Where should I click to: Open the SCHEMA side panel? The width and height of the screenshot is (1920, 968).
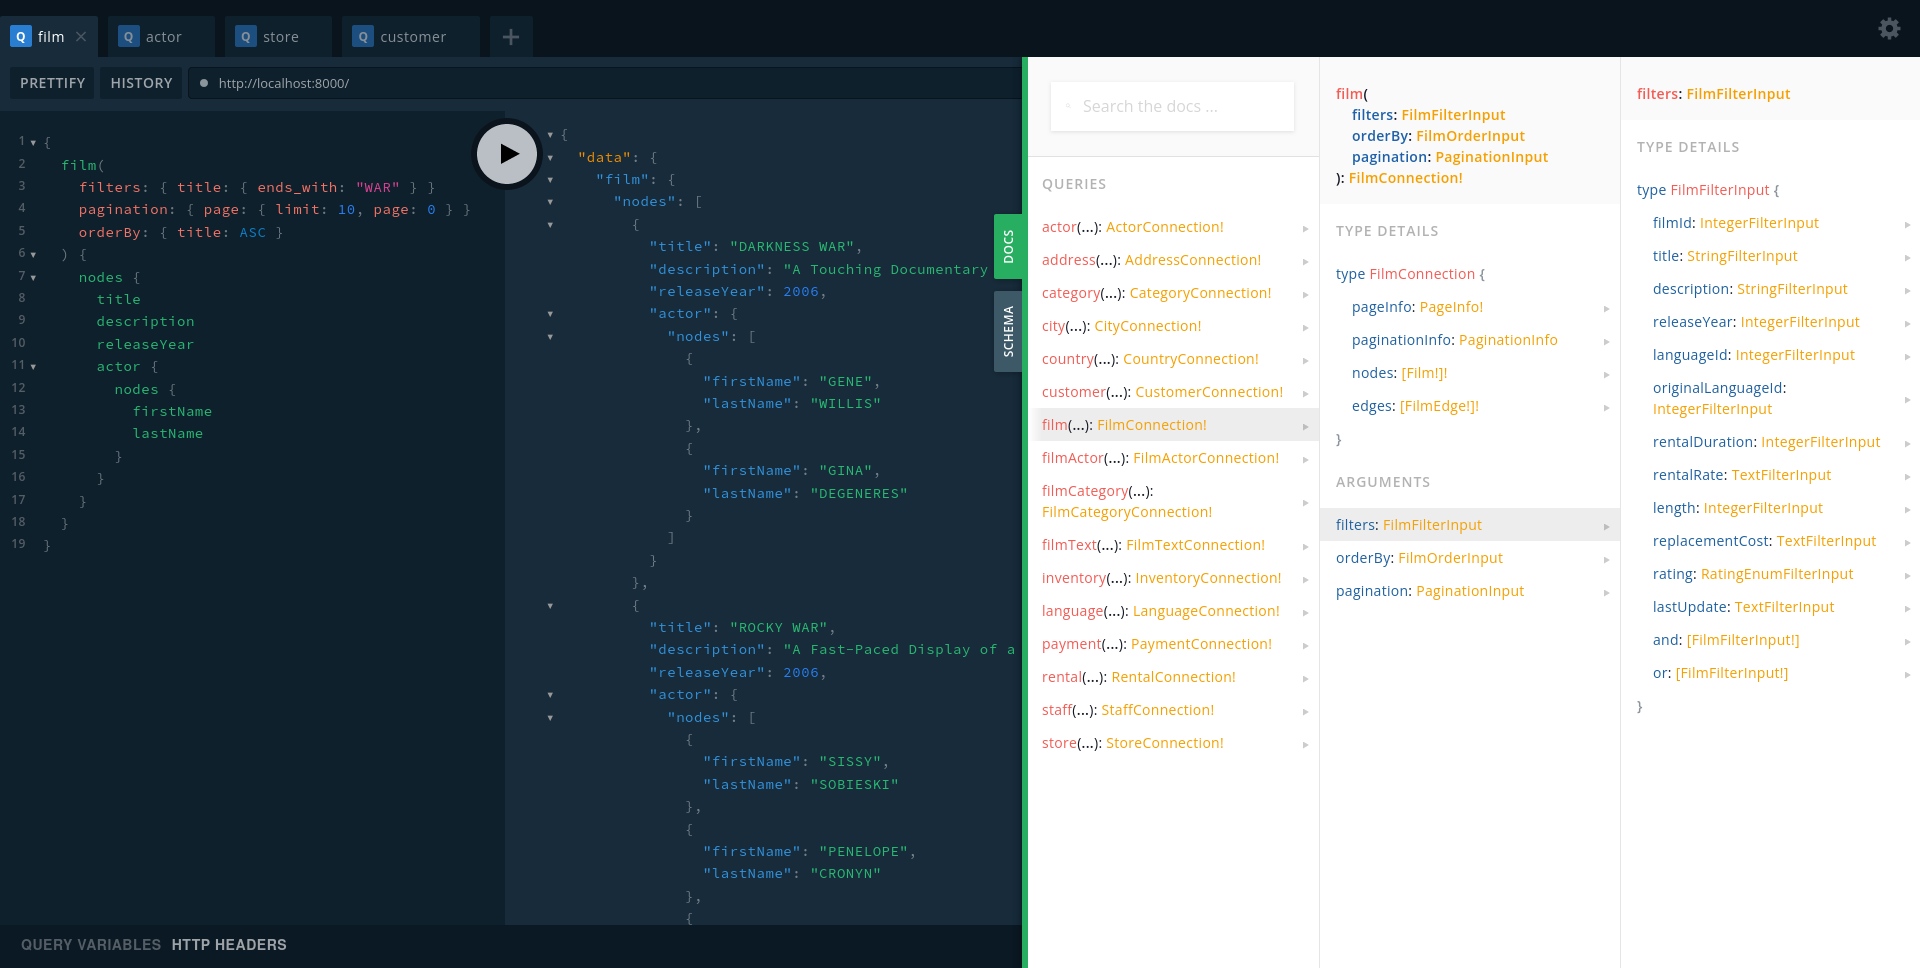[1008, 331]
